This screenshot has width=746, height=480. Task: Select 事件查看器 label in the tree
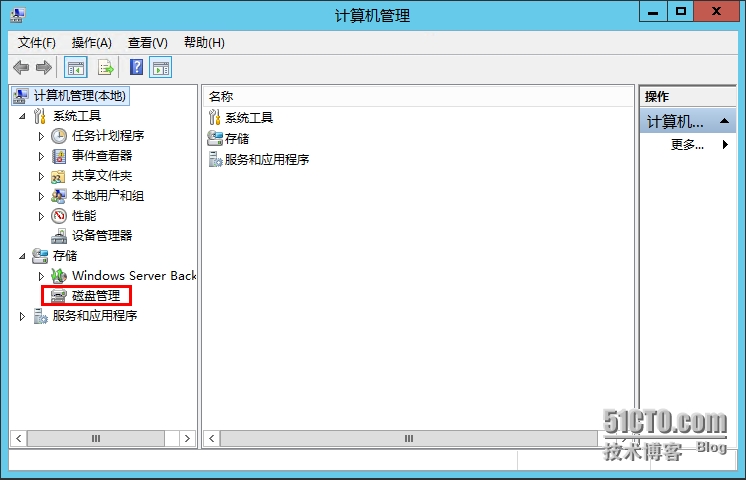102,156
